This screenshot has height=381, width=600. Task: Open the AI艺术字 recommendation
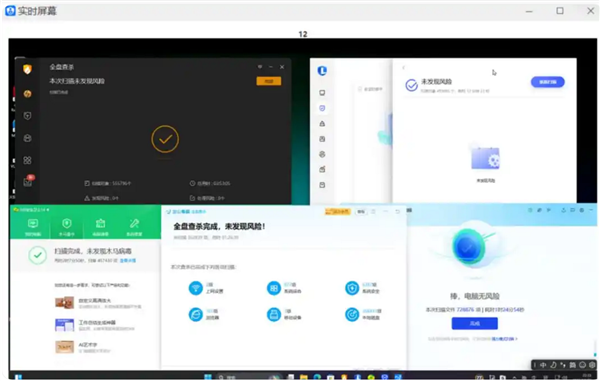coord(83,347)
